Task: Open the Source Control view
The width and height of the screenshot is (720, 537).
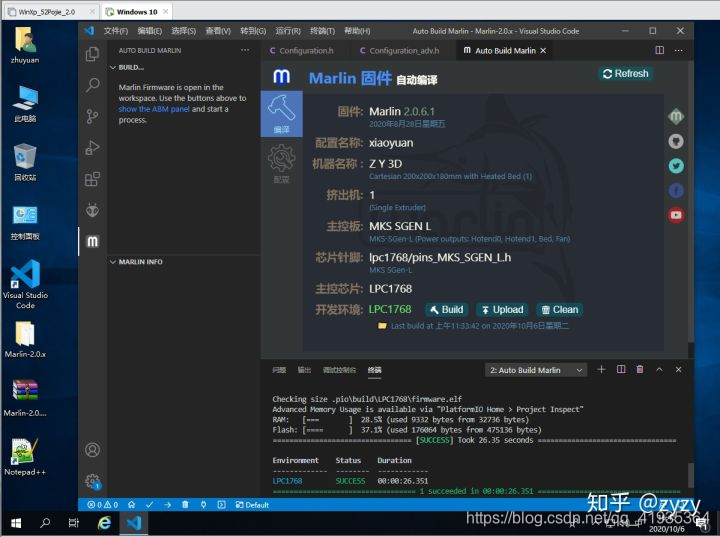Action: point(92,116)
